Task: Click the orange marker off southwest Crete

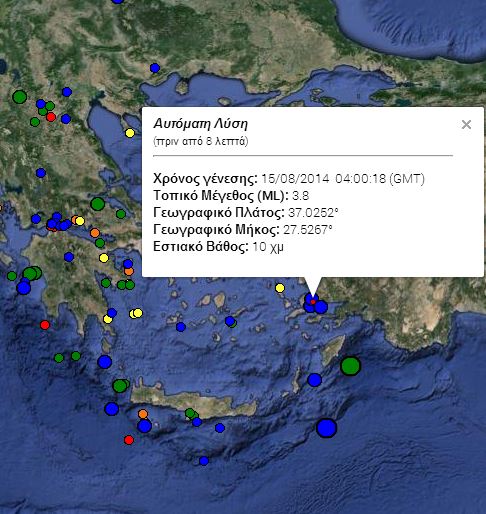Action: (143, 414)
